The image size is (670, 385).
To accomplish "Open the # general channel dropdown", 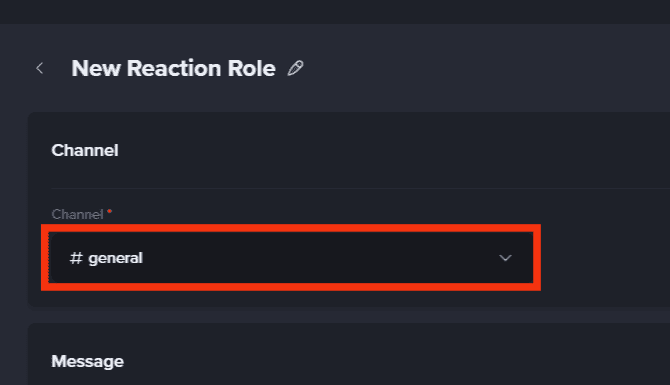I will tap(291, 258).
